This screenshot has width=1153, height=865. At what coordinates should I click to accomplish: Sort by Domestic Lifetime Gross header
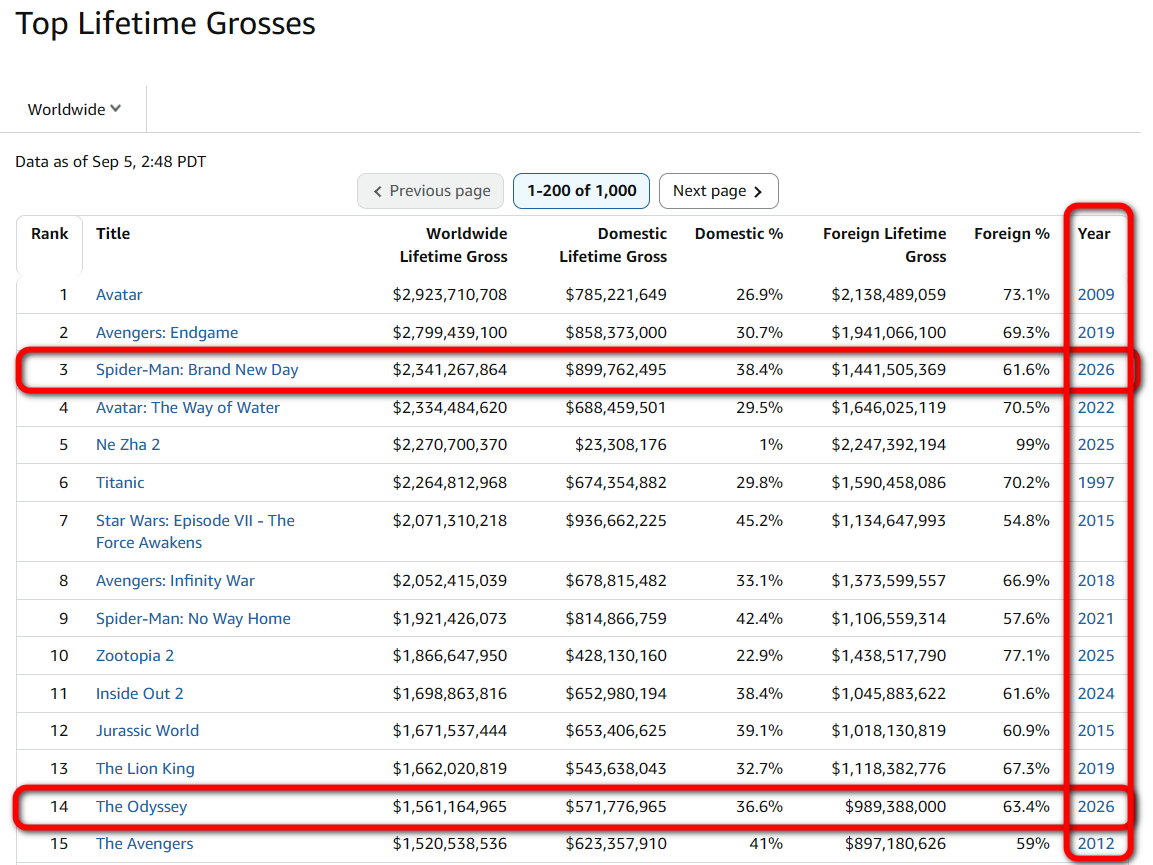coord(613,245)
